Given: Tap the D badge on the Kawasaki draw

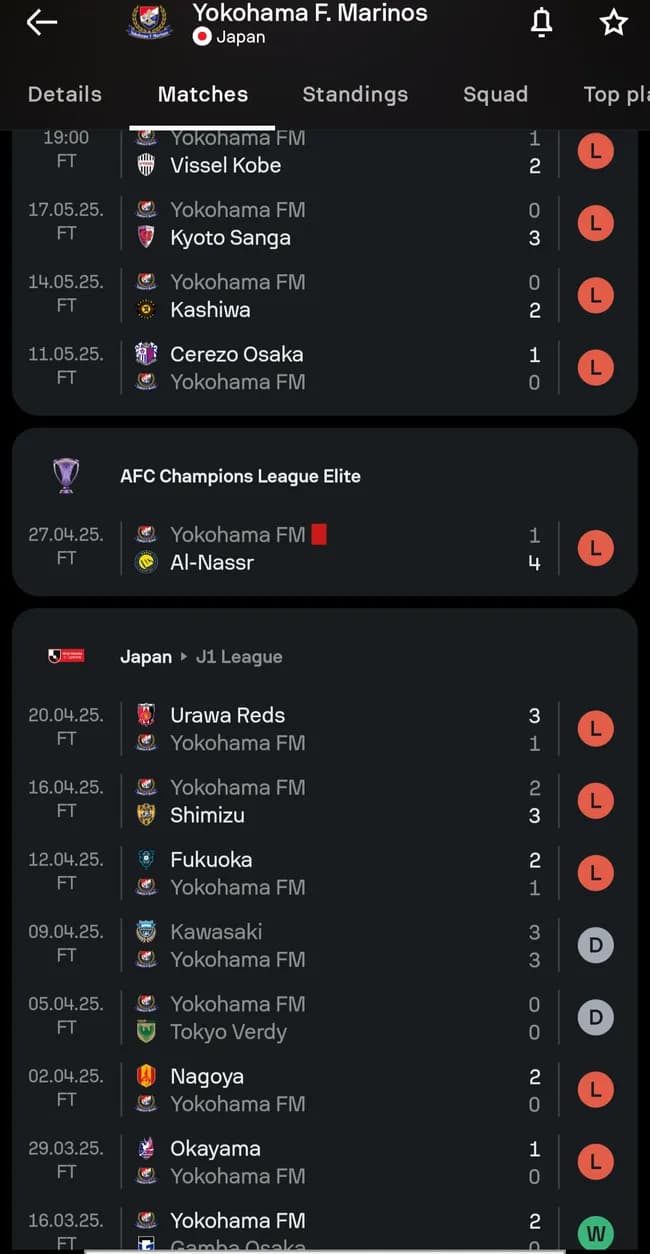Looking at the screenshot, I should pos(596,944).
